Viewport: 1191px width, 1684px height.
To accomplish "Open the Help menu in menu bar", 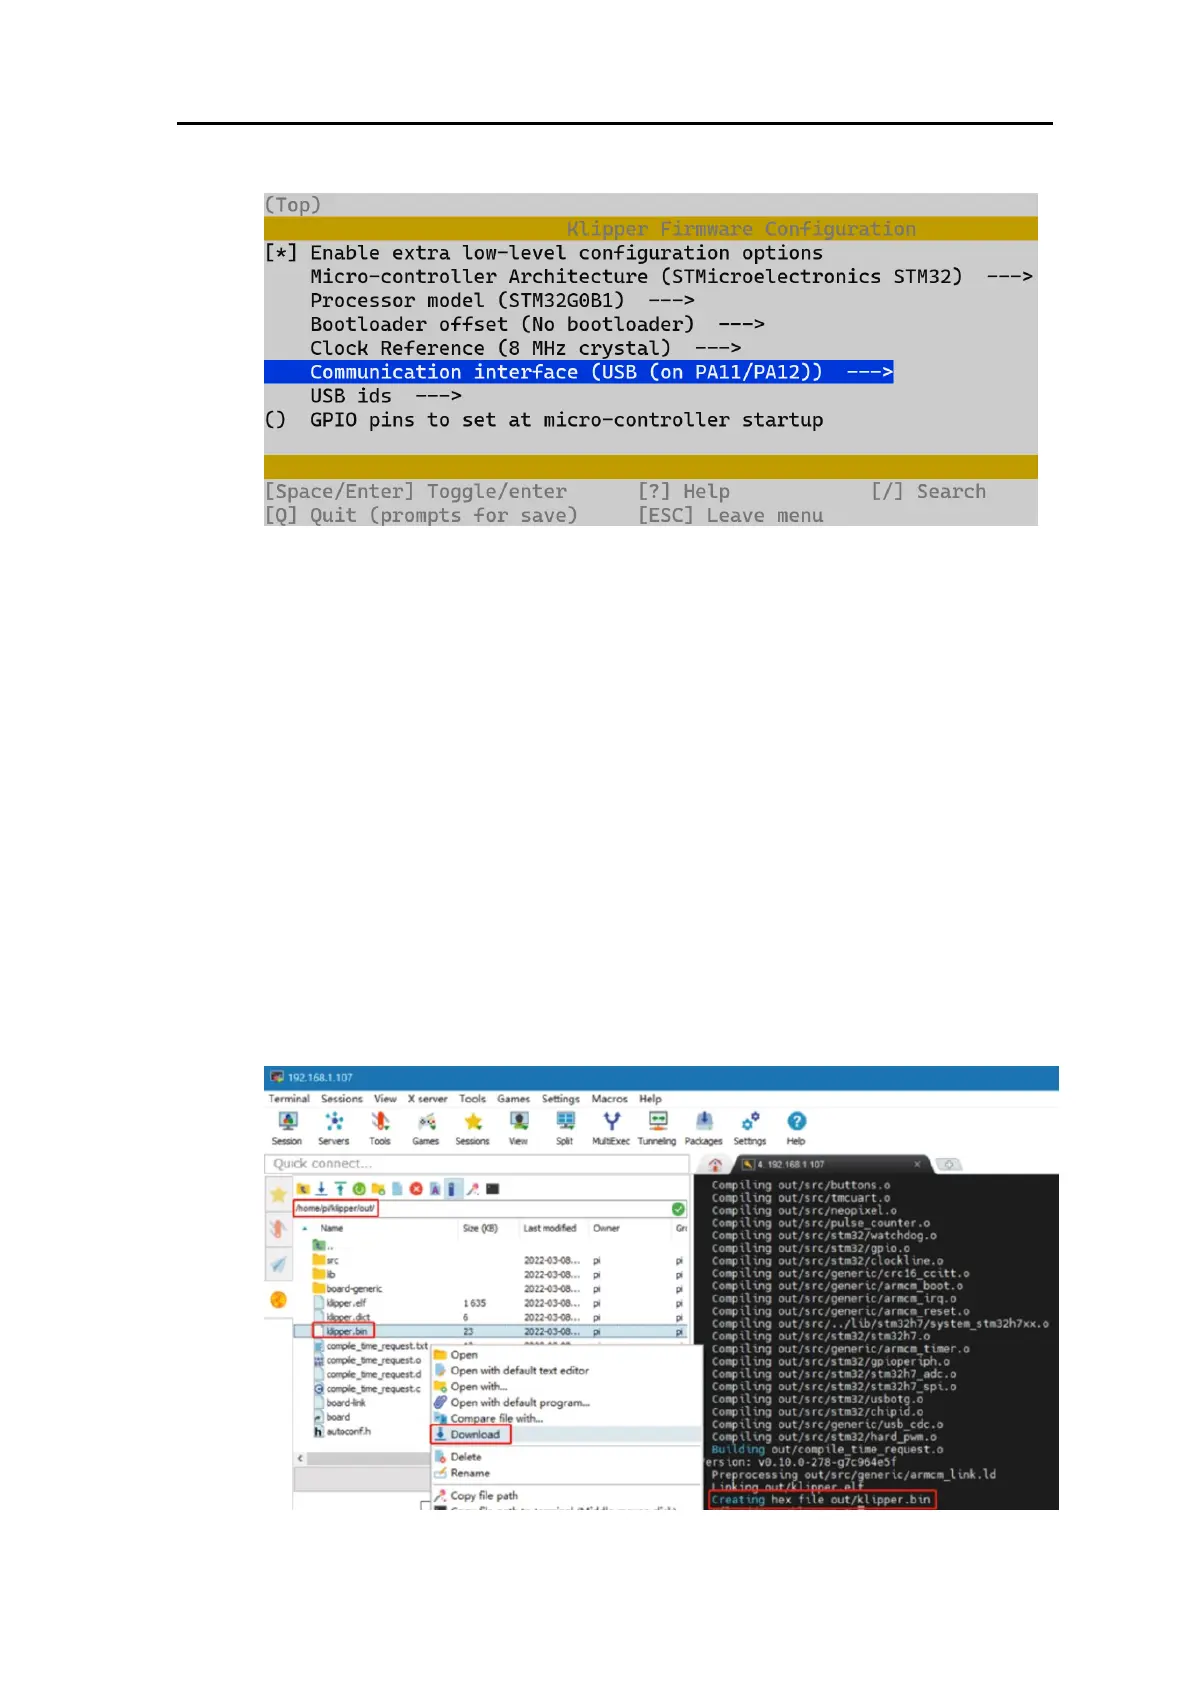I will (x=650, y=1098).
